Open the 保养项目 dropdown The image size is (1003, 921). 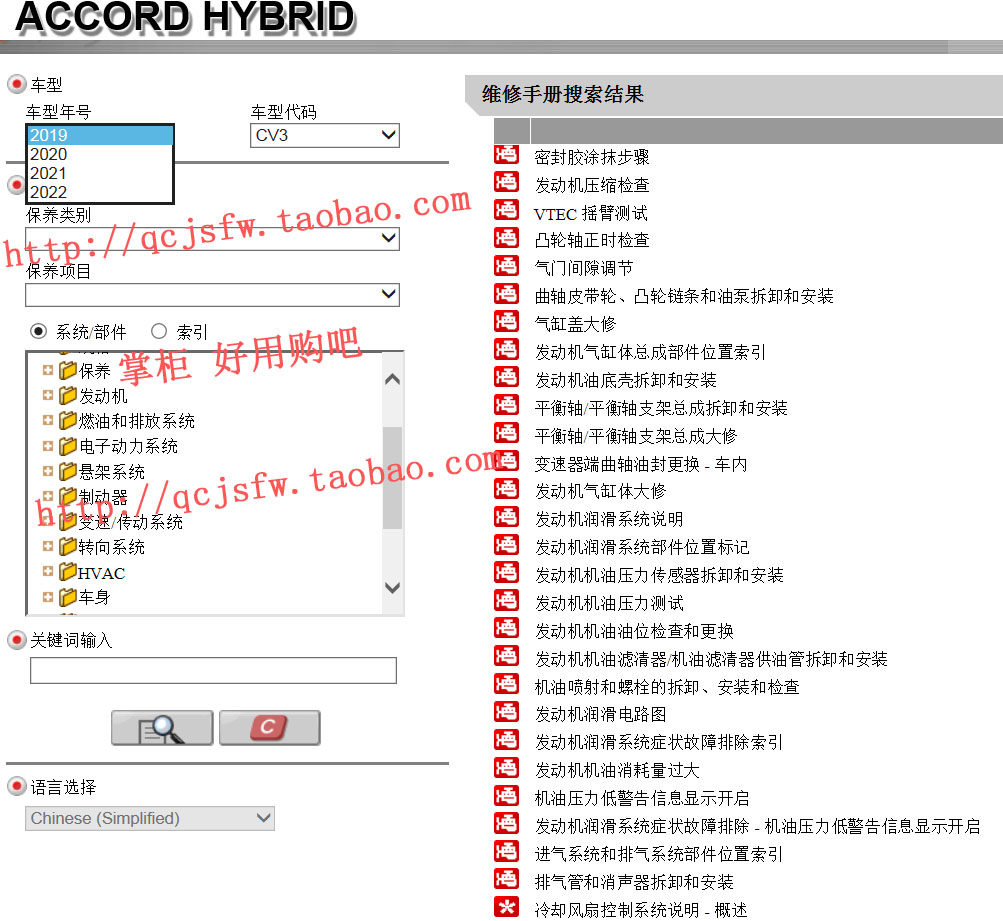point(212,294)
